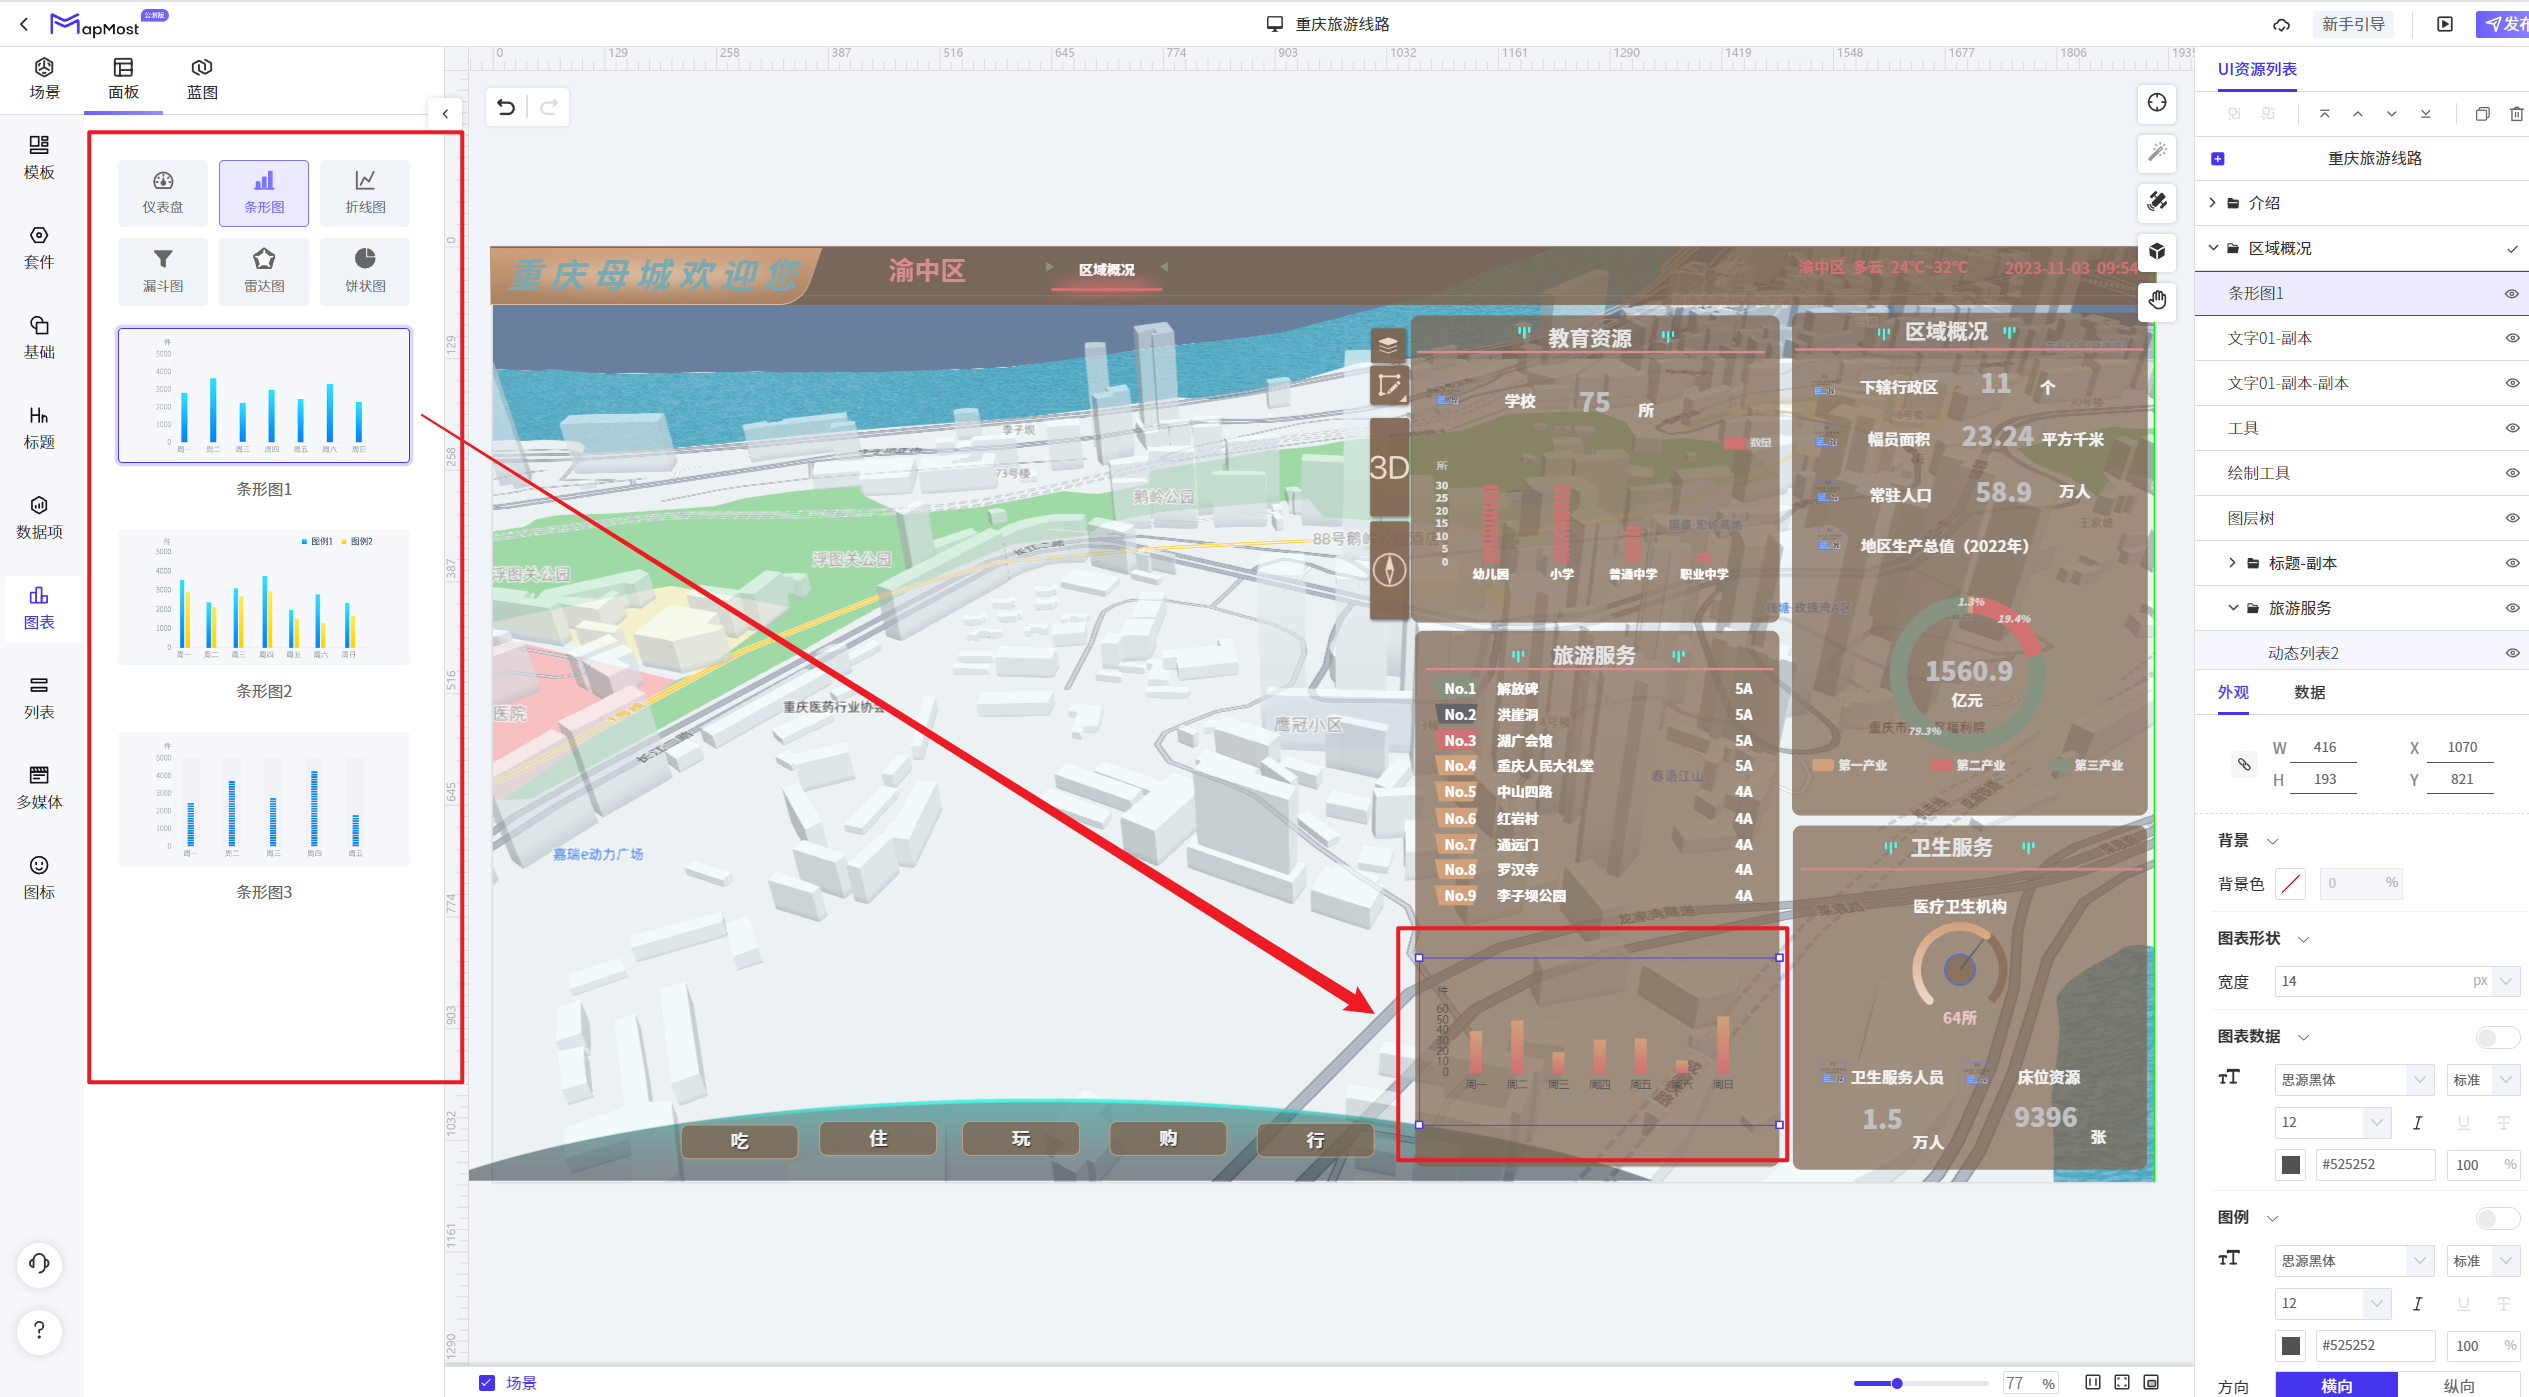
Task: Click the copy layer icon in resource list
Action: coord(2482,114)
